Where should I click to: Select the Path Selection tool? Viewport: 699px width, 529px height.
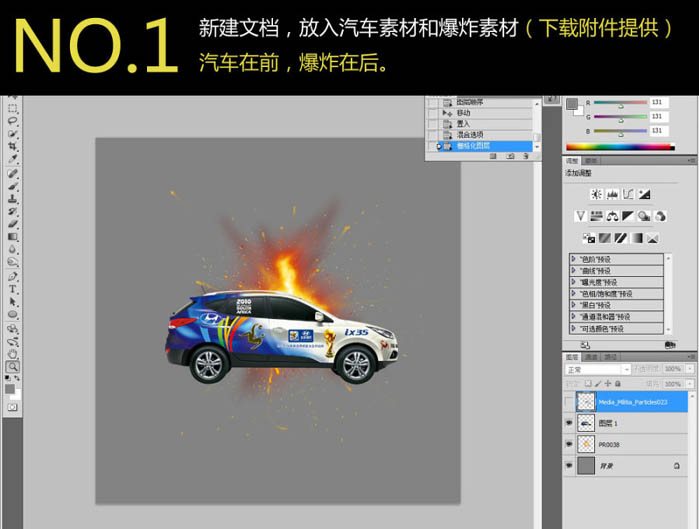coord(12,302)
